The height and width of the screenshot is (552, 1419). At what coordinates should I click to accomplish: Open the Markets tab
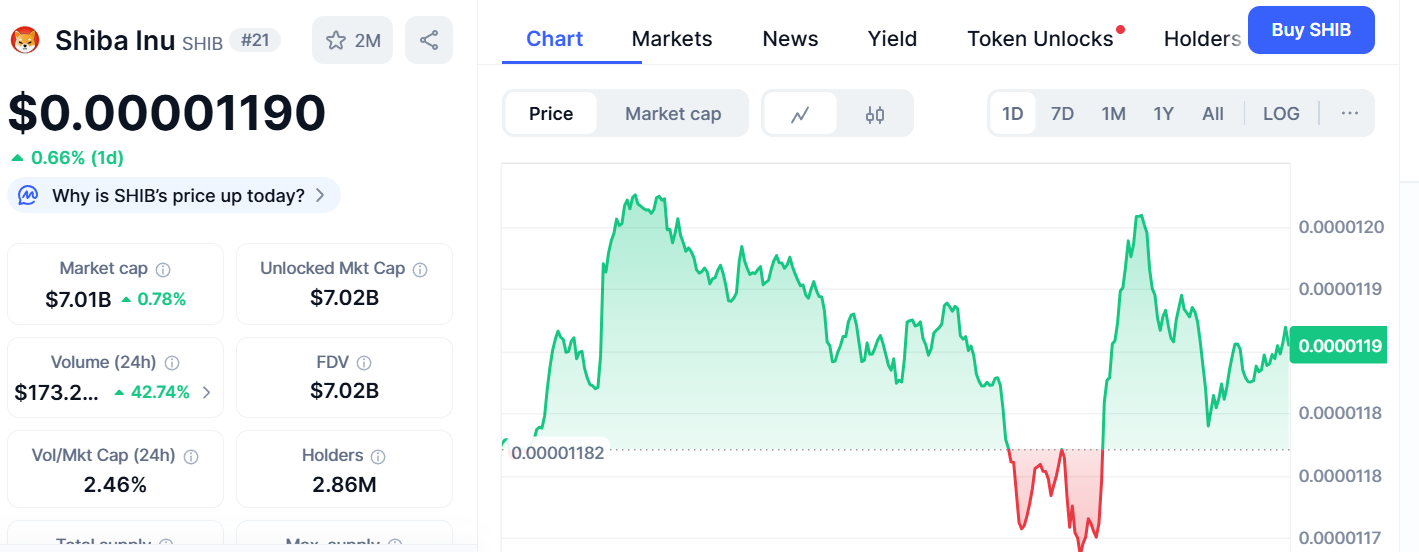coord(672,39)
